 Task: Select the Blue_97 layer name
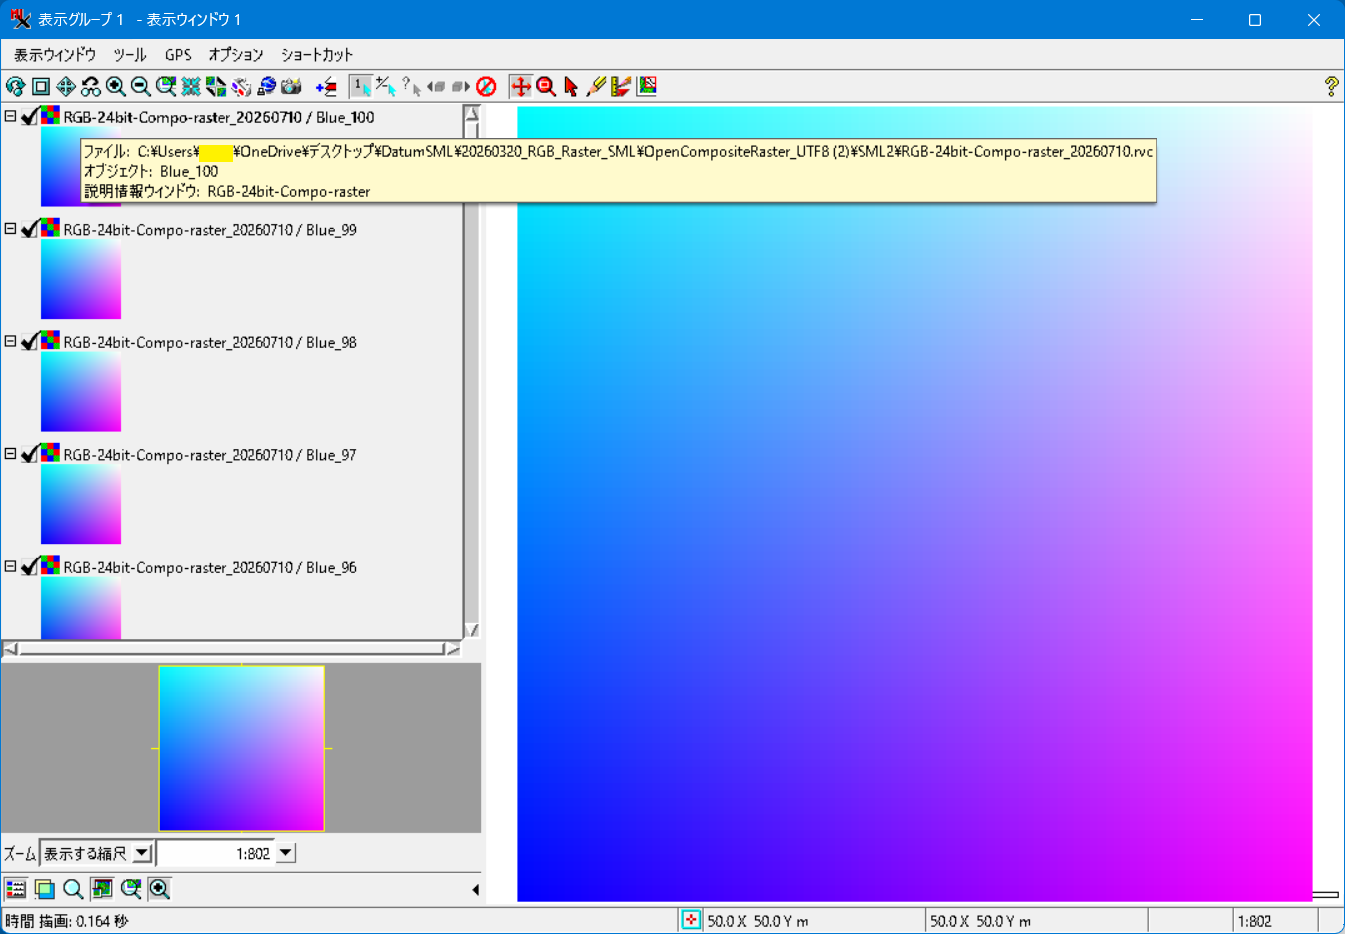pos(210,455)
